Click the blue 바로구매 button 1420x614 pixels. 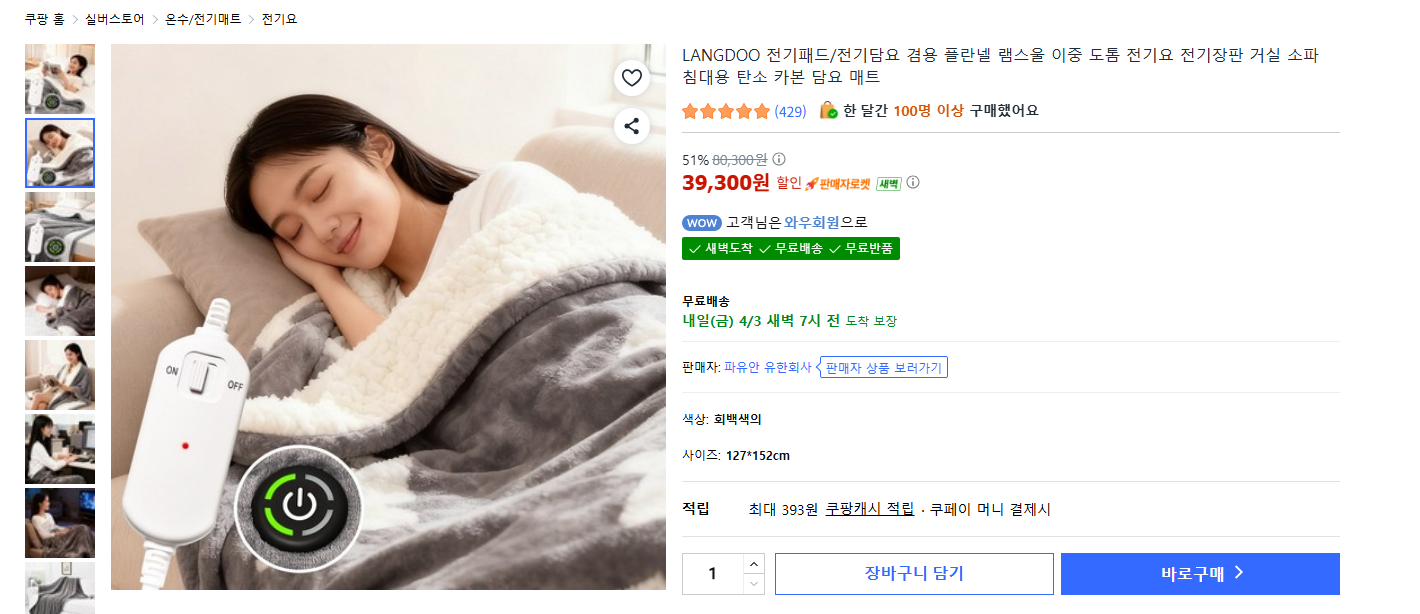tap(1200, 573)
